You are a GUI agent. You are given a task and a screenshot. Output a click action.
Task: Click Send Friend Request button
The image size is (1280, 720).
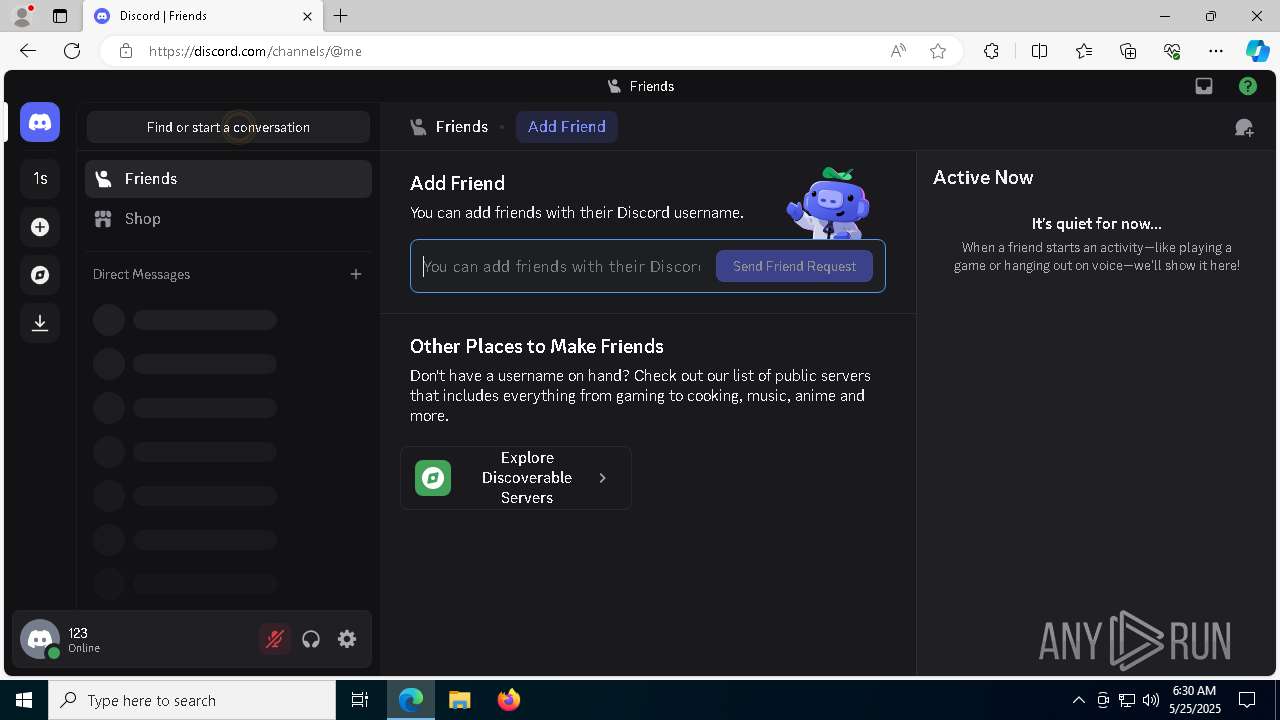coord(794,266)
